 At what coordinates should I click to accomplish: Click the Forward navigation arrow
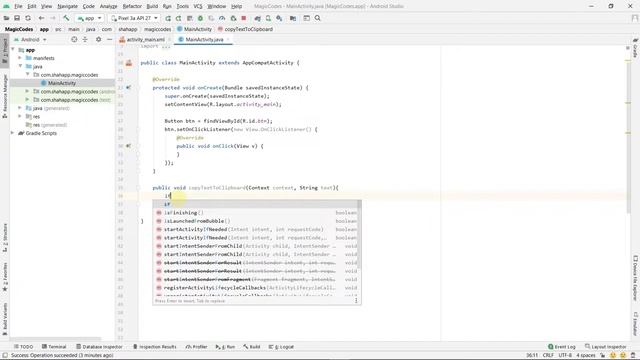click(53, 18)
